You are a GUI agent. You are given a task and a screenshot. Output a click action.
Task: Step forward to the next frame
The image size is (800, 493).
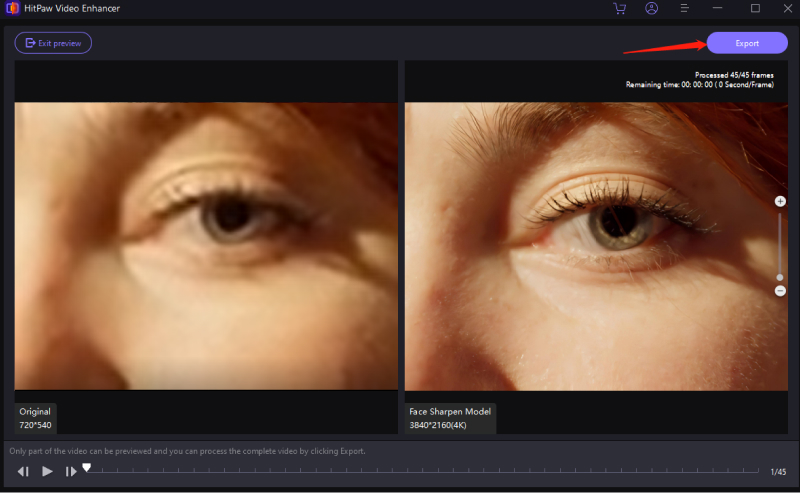coord(71,471)
